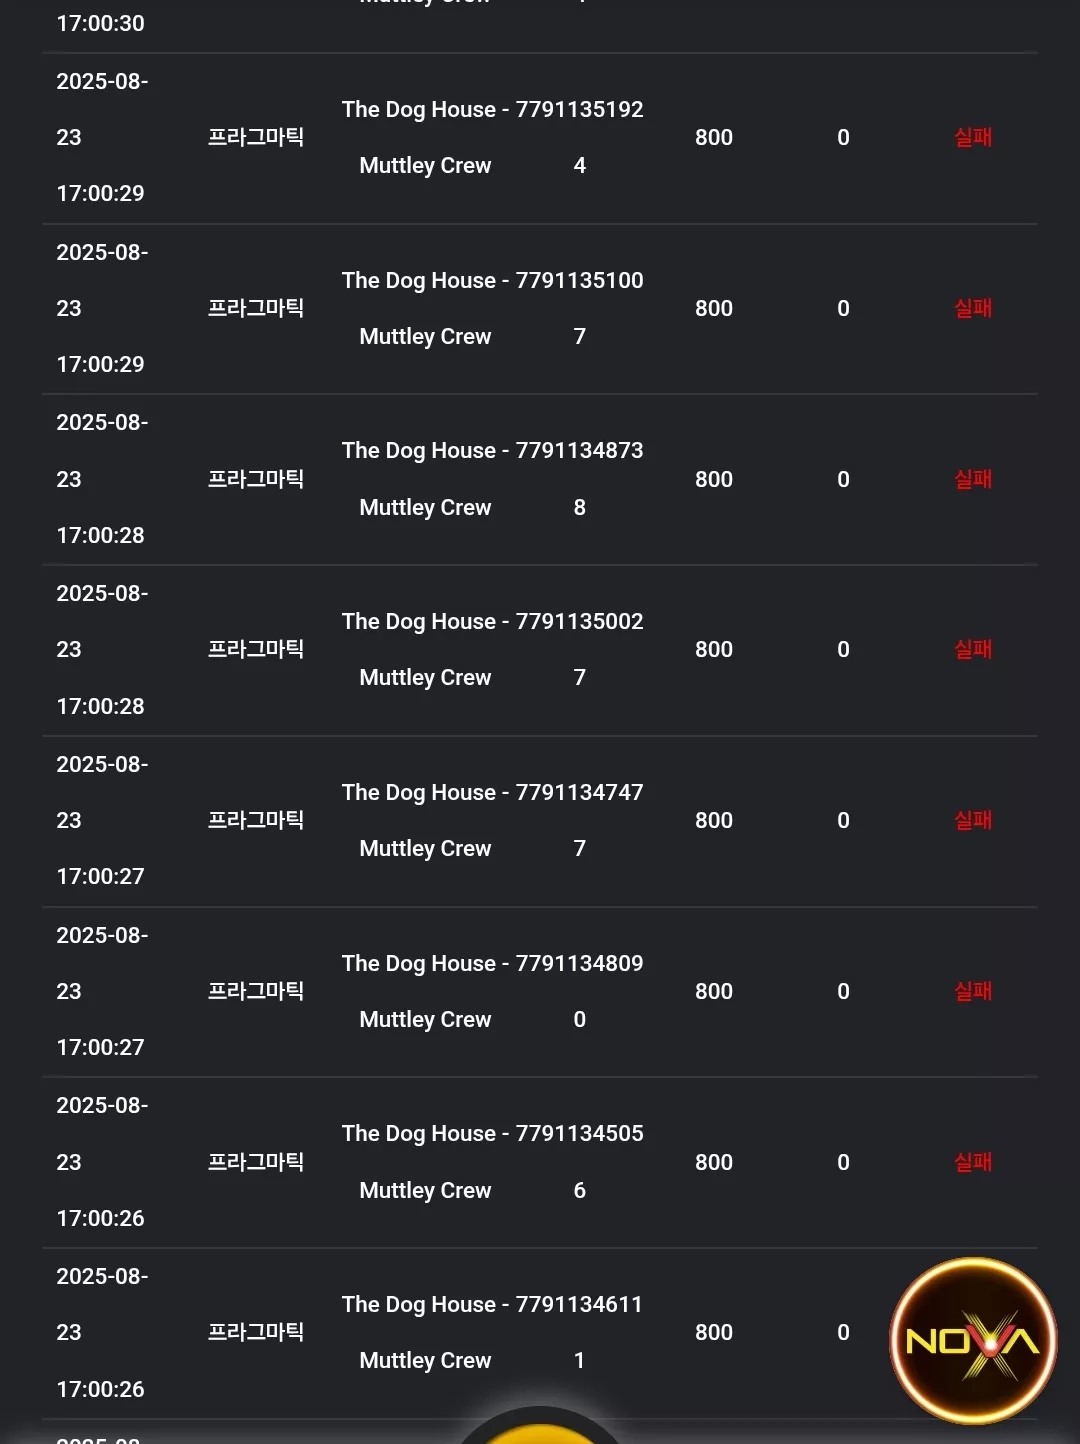Click 실패 status in 7791135100 row
1080x1444 pixels.
point(973,308)
